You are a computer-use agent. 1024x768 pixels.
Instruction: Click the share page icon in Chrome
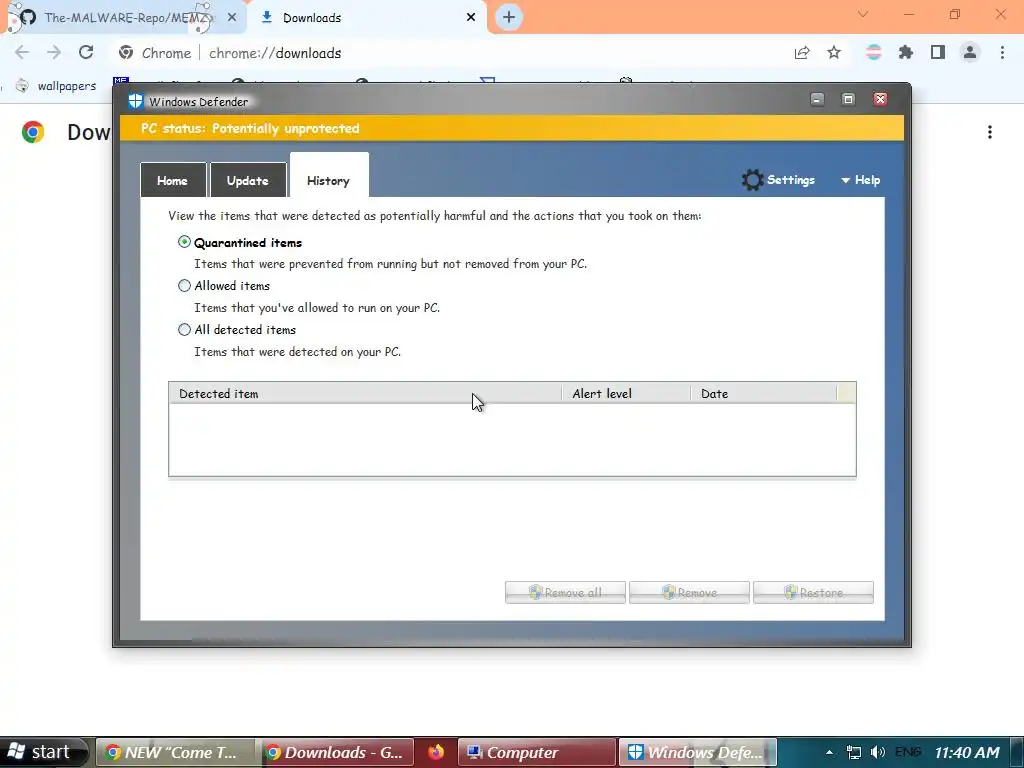pyautogui.click(x=802, y=52)
